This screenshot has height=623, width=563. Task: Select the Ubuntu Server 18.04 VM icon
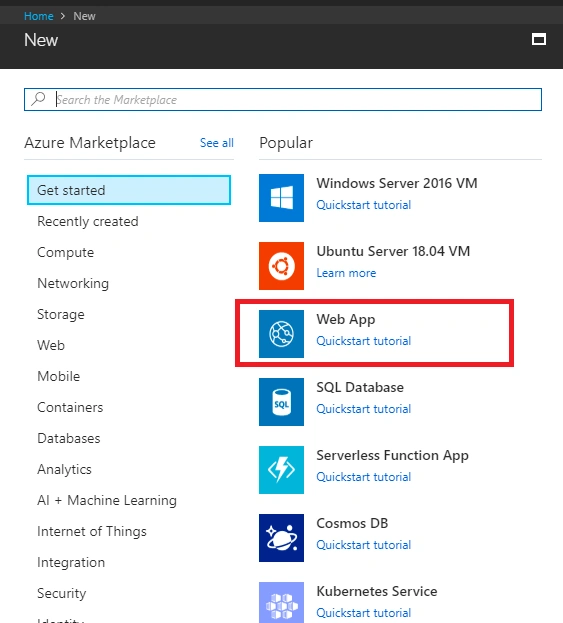(x=281, y=266)
